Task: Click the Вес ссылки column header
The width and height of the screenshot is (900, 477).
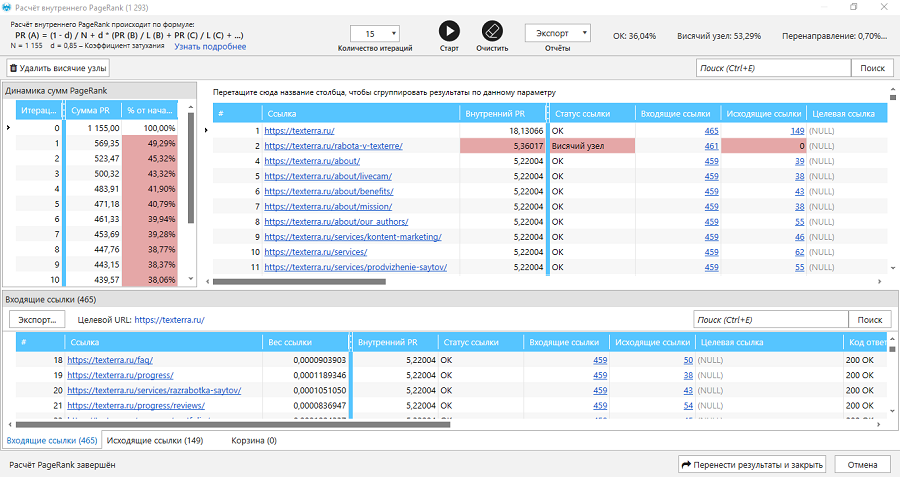Action: tap(305, 342)
